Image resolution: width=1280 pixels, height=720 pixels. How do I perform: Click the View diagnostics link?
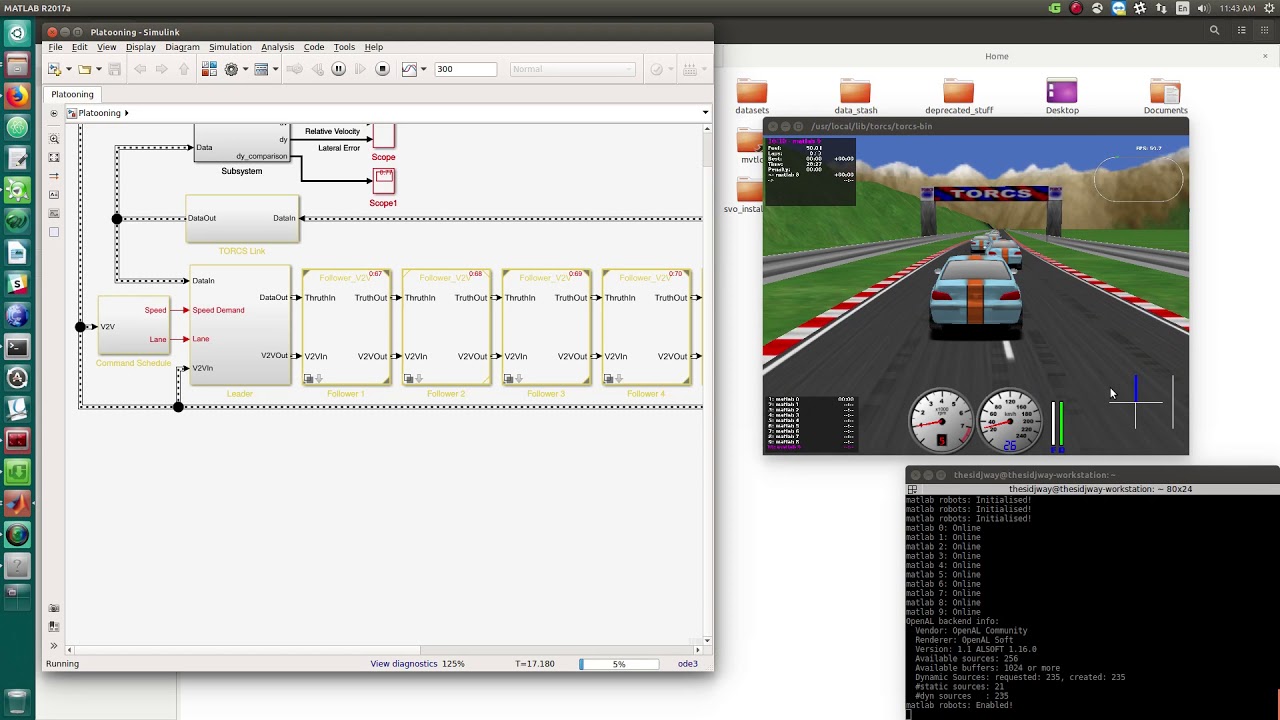pyautogui.click(x=403, y=664)
